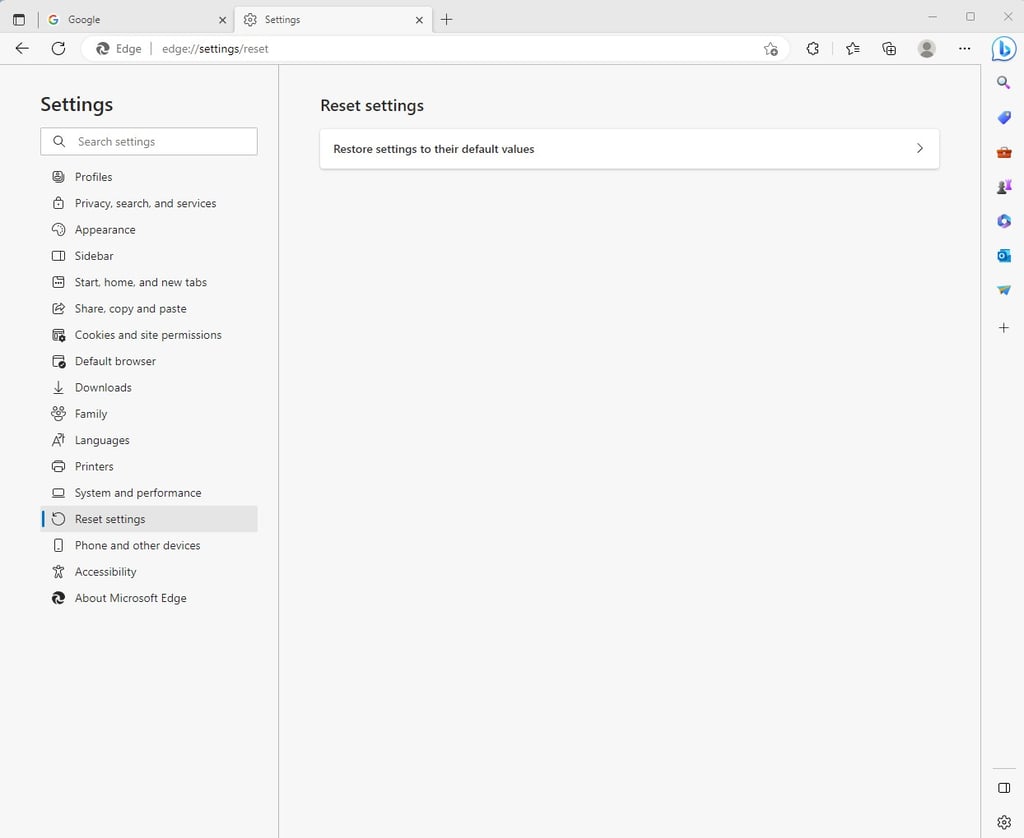Open Share, copy and paste settings
1024x838 pixels.
149,308
